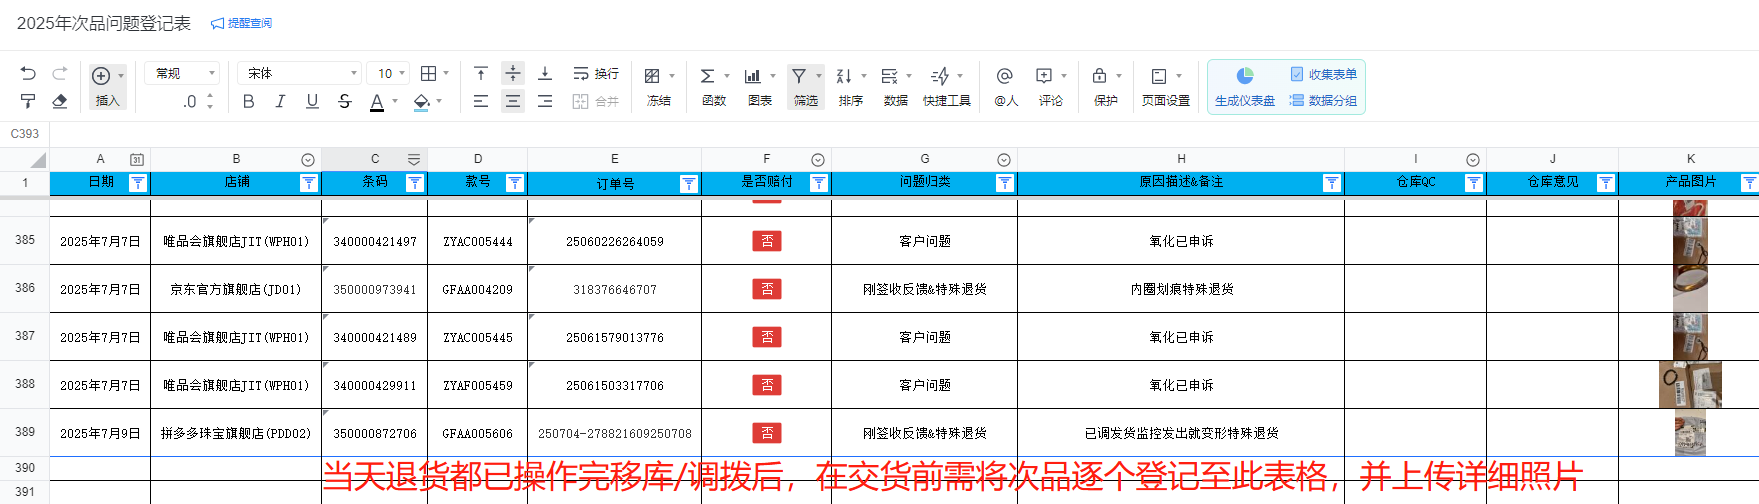
Task: Click the eraser clear-format icon
Action: [x=60, y=101]
